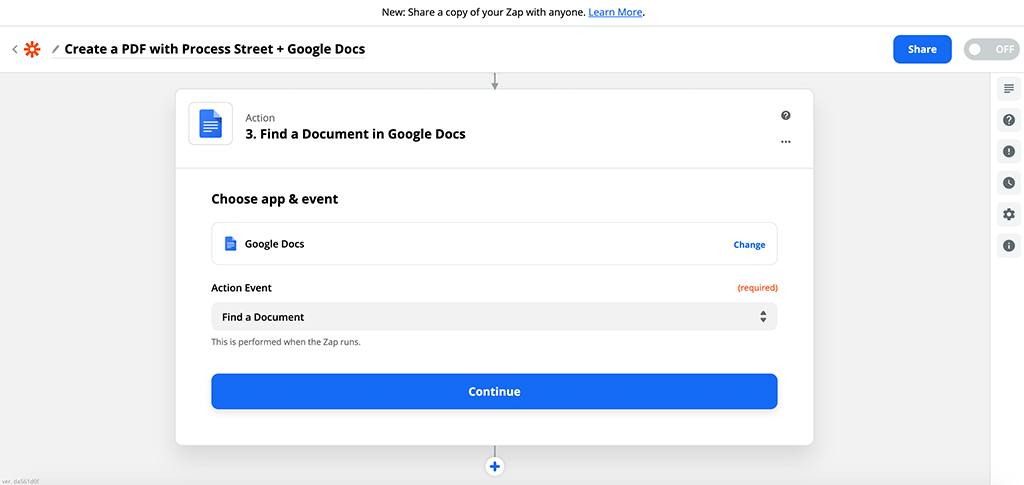Click the pencil icon to rename the Zap
1024x485 pixels.
[56, 49]
